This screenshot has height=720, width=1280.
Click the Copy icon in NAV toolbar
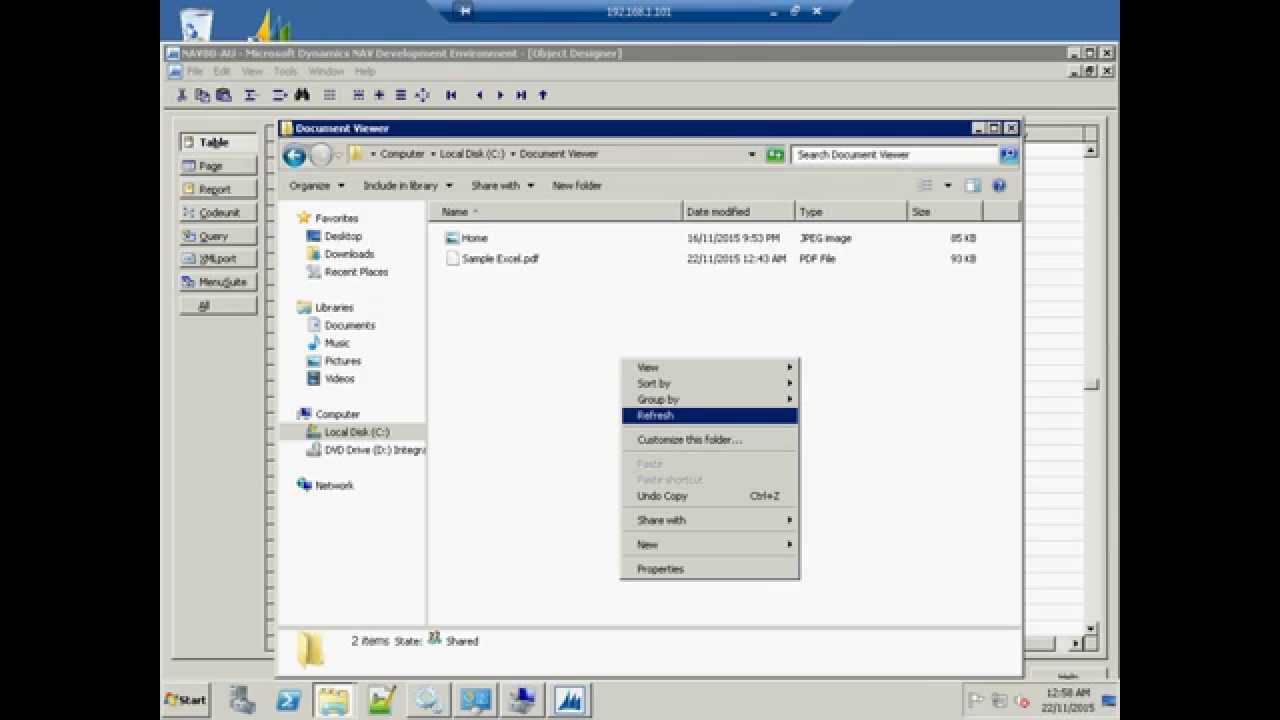coord(203,95)
